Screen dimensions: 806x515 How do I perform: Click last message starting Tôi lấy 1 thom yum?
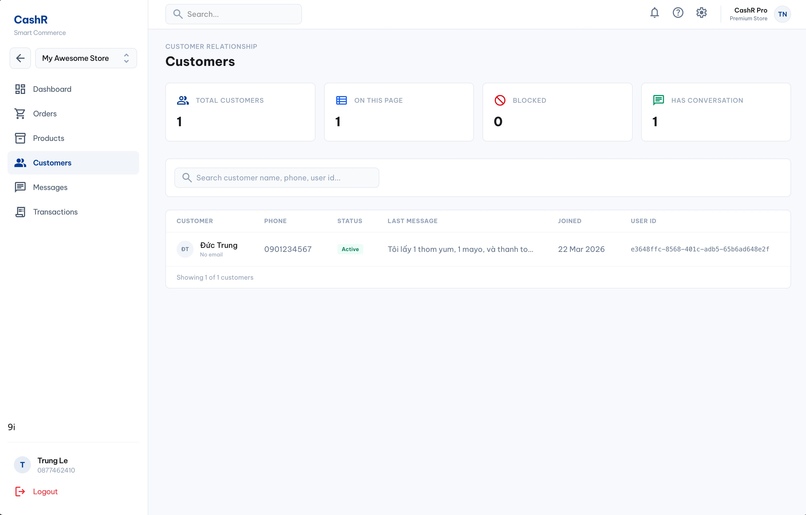tap(461, 249)
